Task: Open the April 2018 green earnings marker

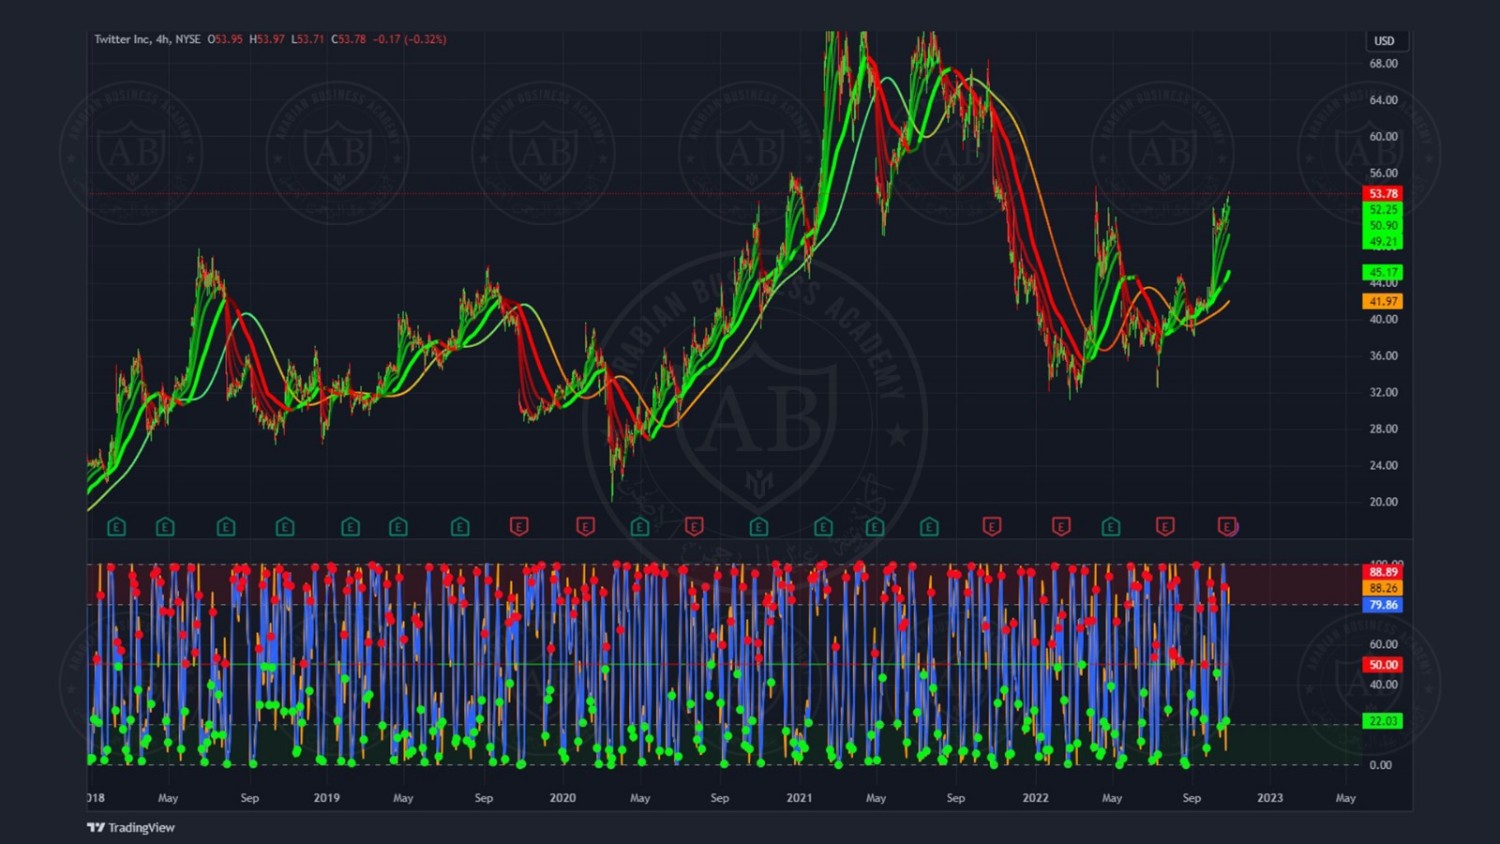Action: click(x=166, y=526)
